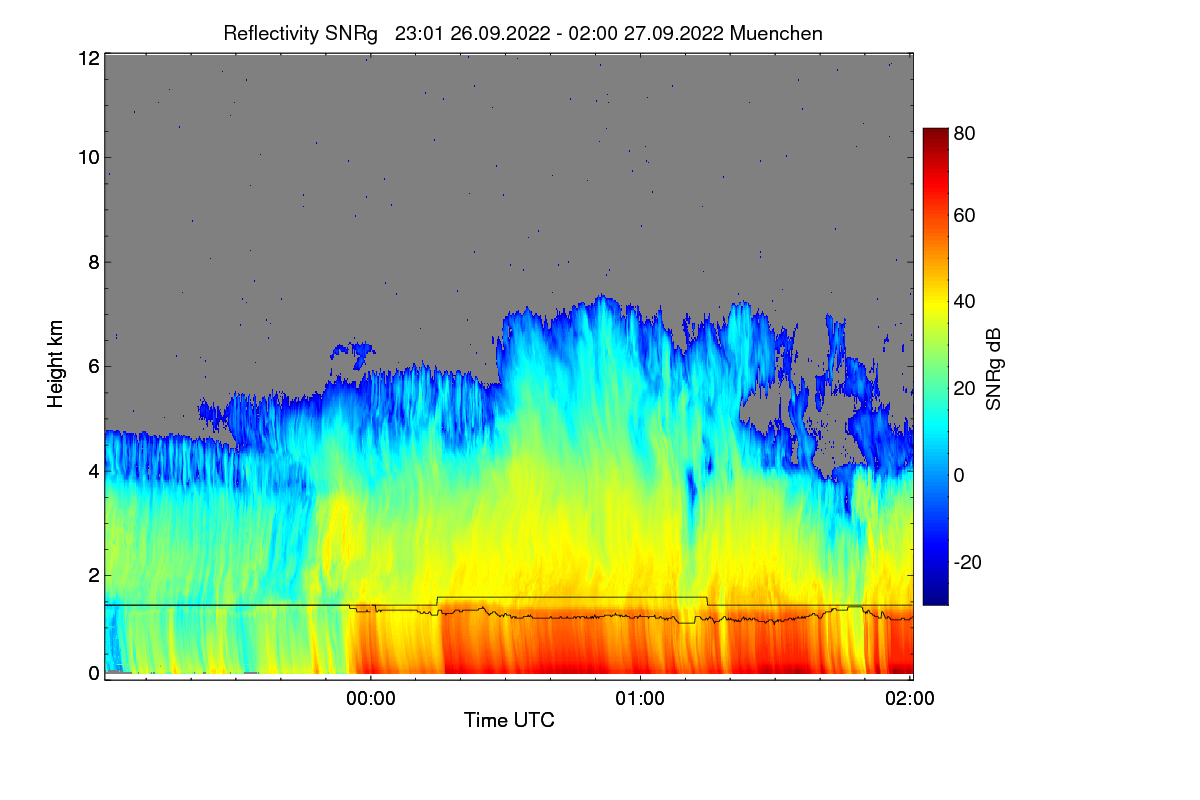Click the '02:00' time tick label
The height and width of the screenshot is (800, 1200).
coord(910,700)
